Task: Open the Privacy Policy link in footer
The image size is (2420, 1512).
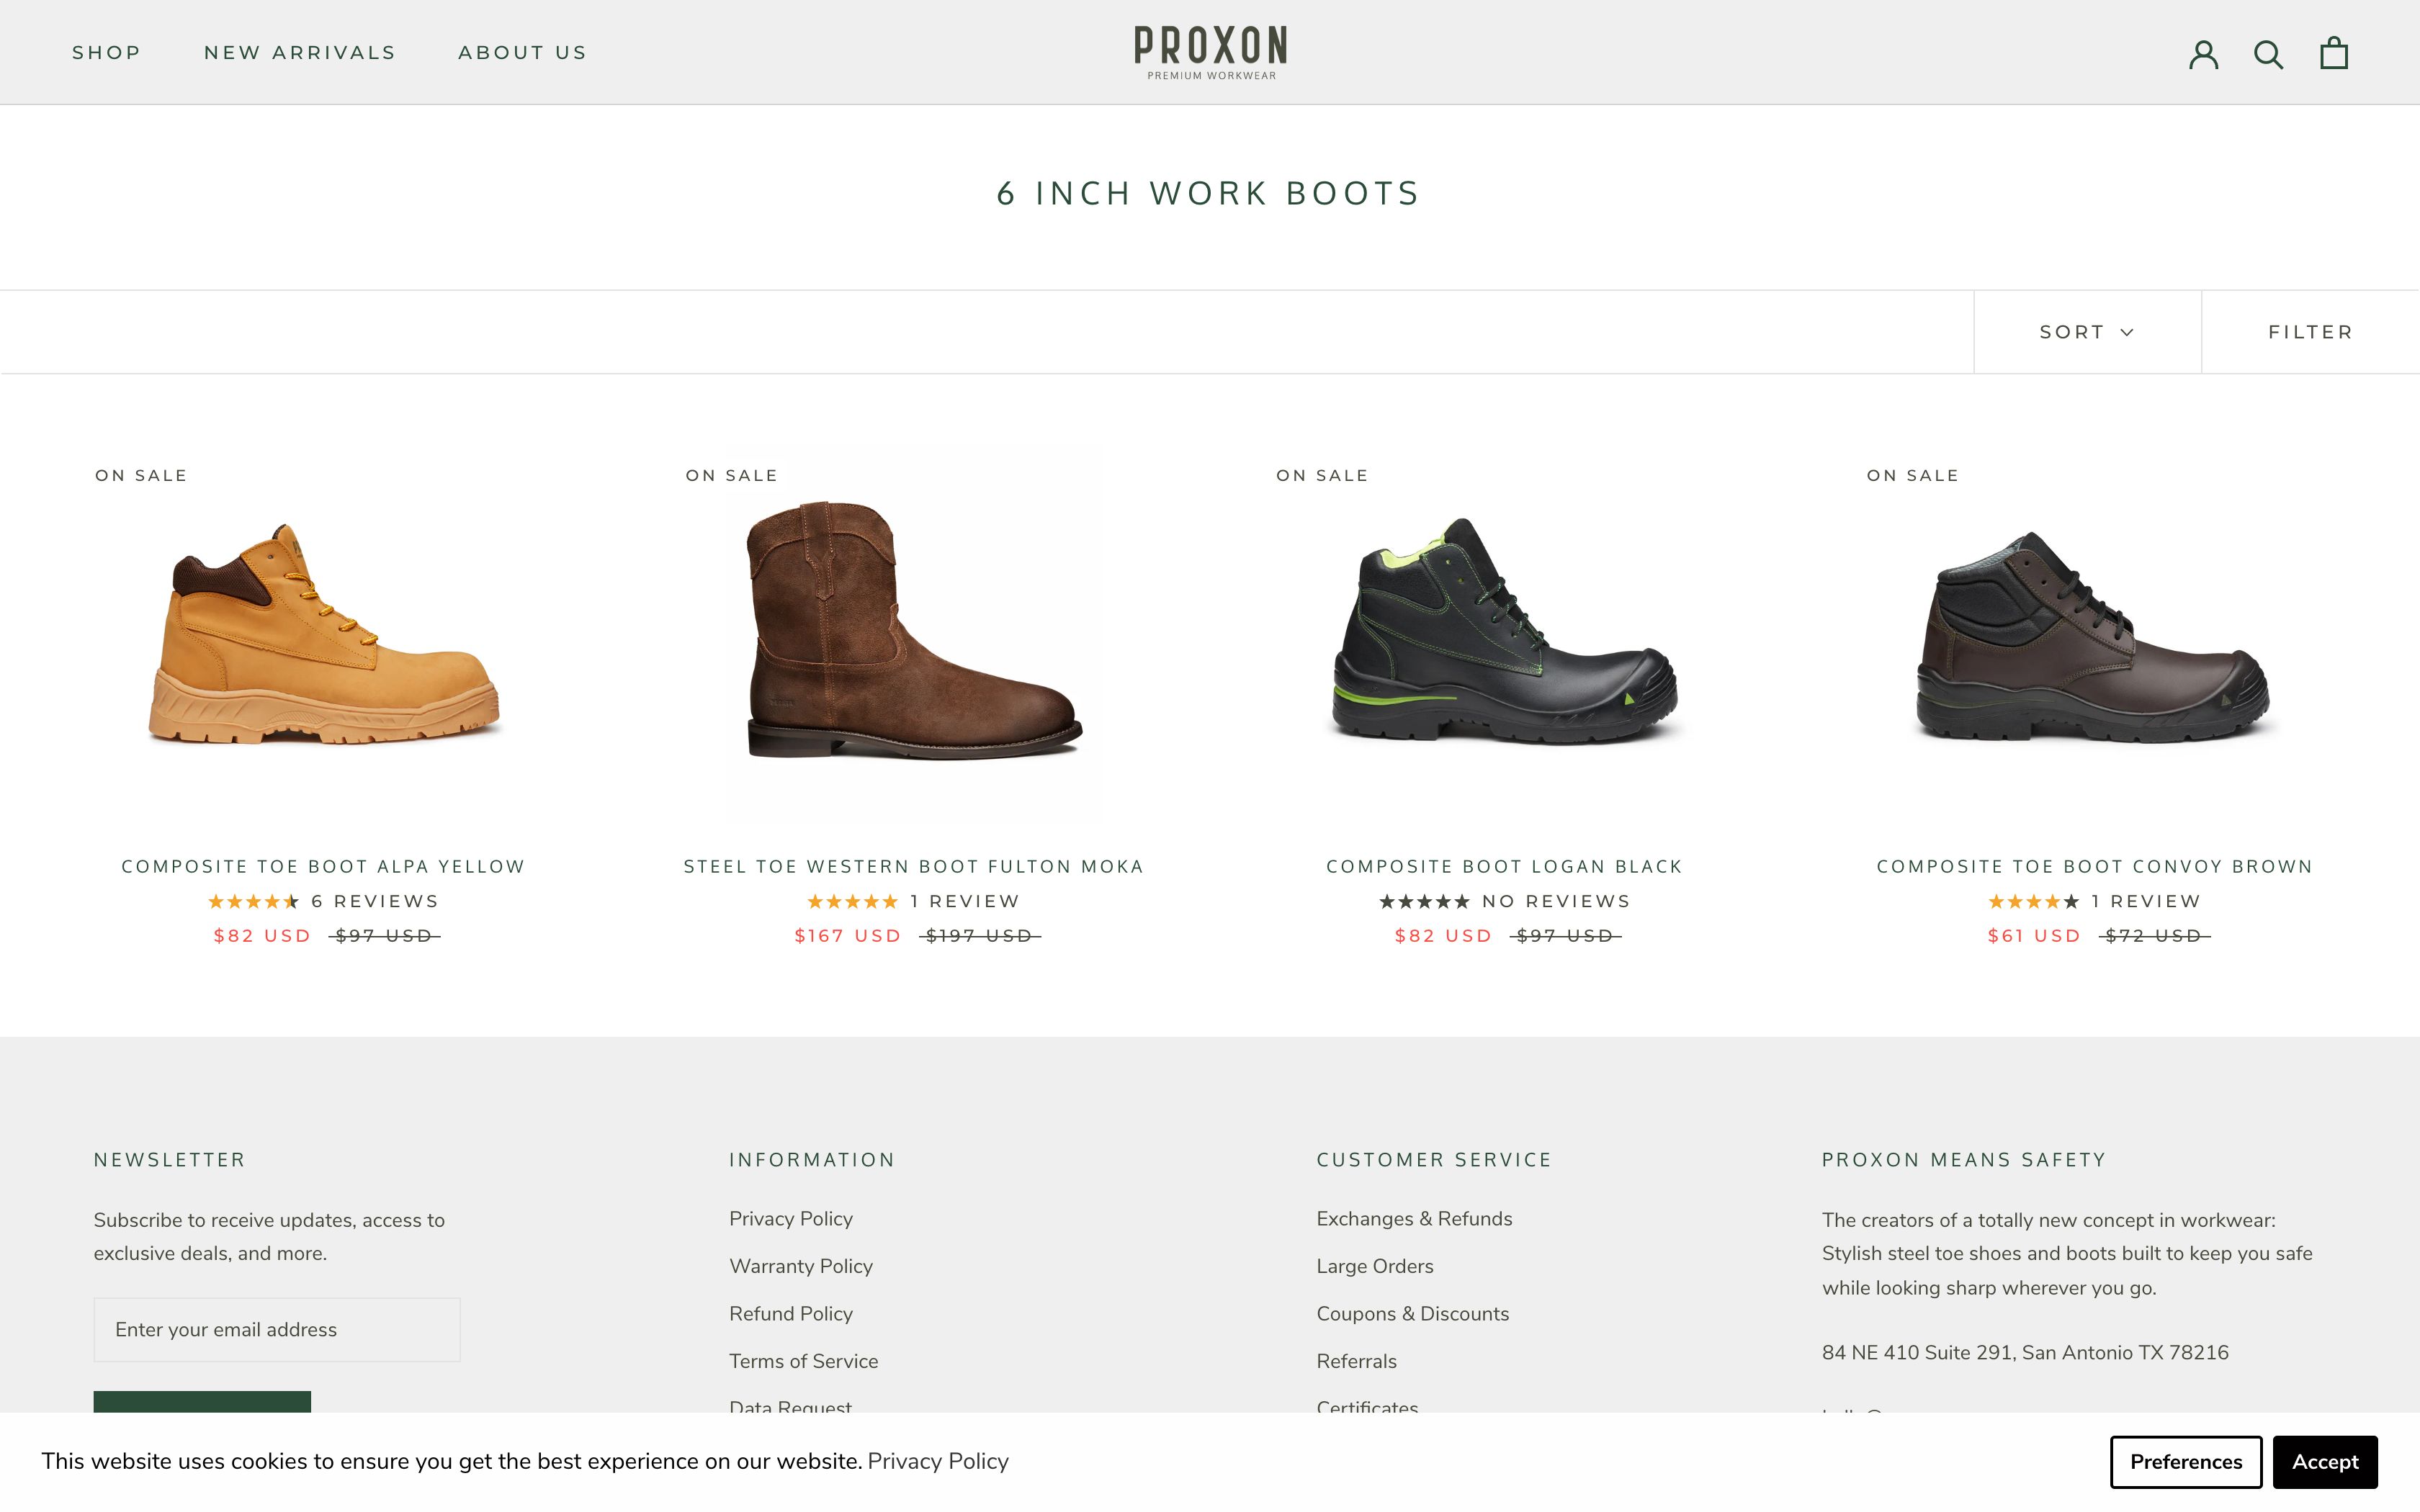Action: (x=790, y=1218)
